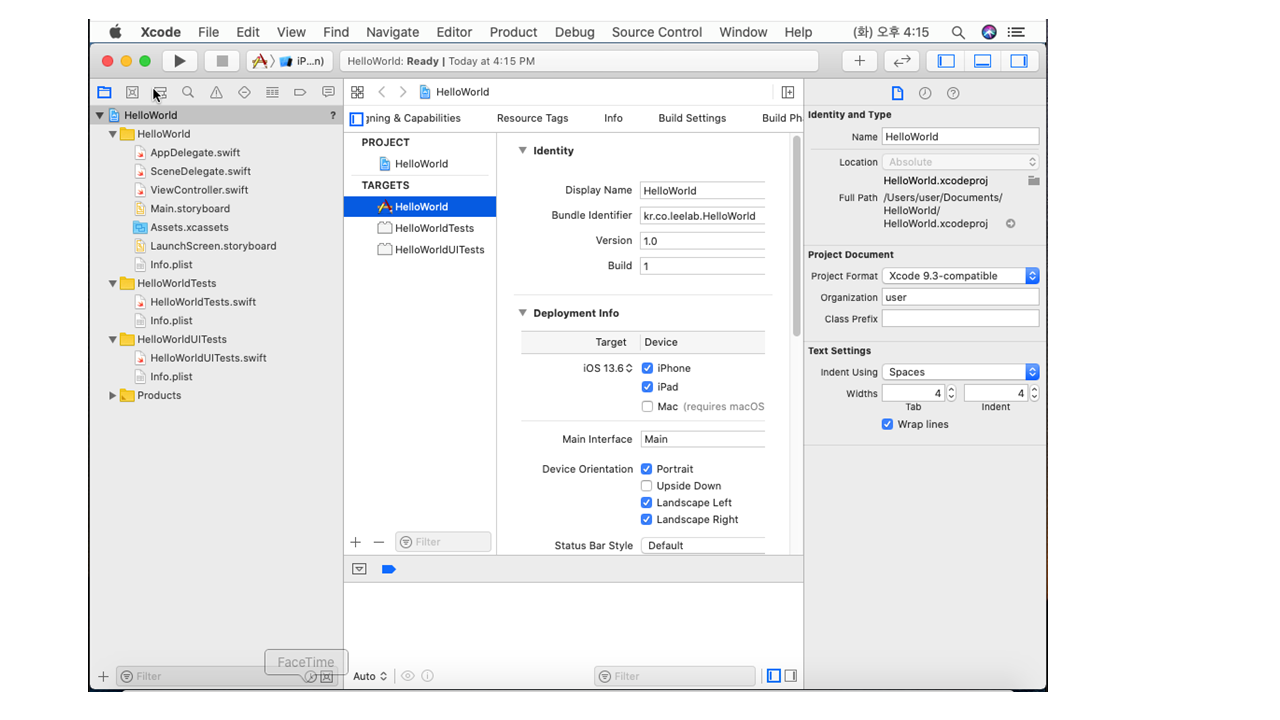Open the Indent Using dropdown
This screenshot has height=720, width=1280.
pyautogui.click(x=960, y=372)
